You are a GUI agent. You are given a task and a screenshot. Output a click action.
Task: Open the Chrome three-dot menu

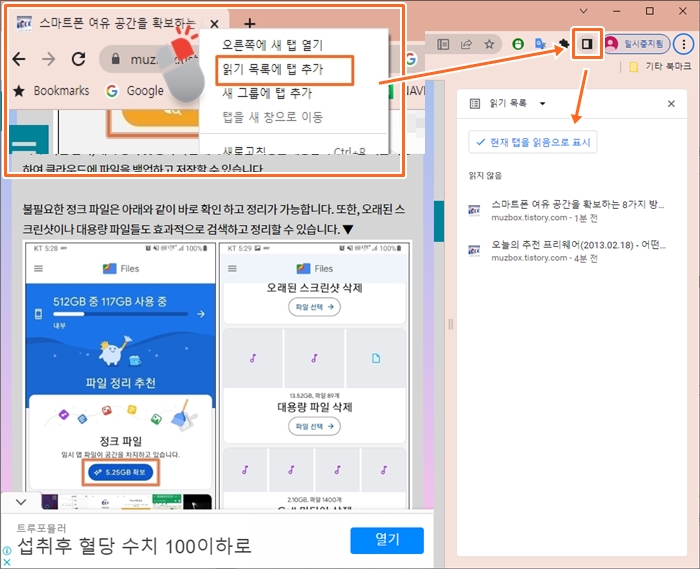pos(683,44)
